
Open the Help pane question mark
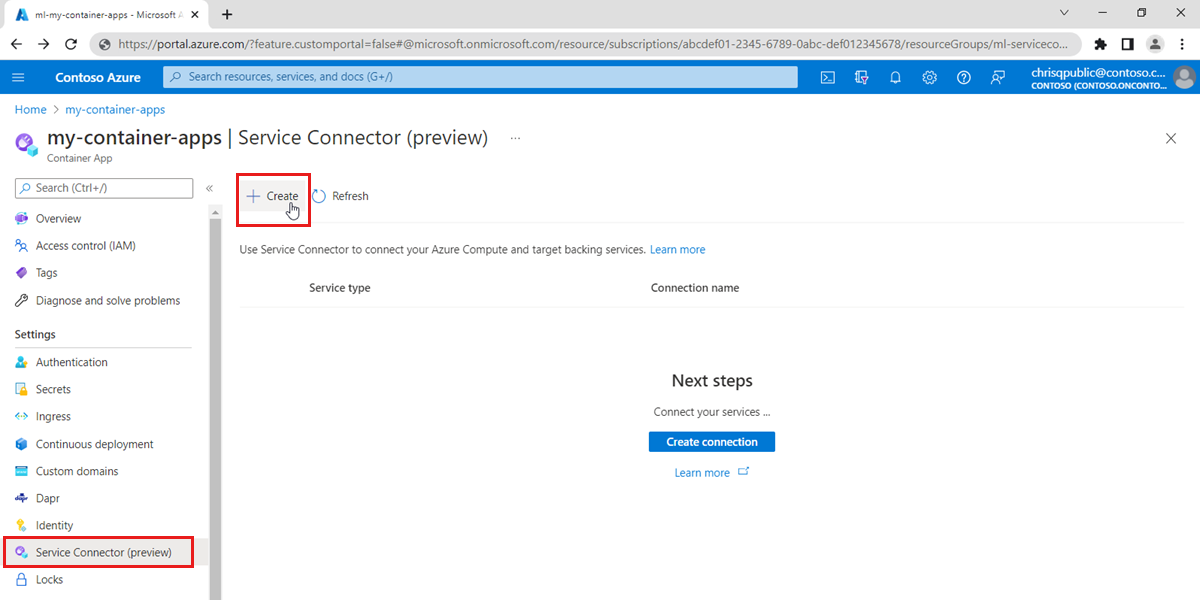pyautogui.click(x=963, y=77)
